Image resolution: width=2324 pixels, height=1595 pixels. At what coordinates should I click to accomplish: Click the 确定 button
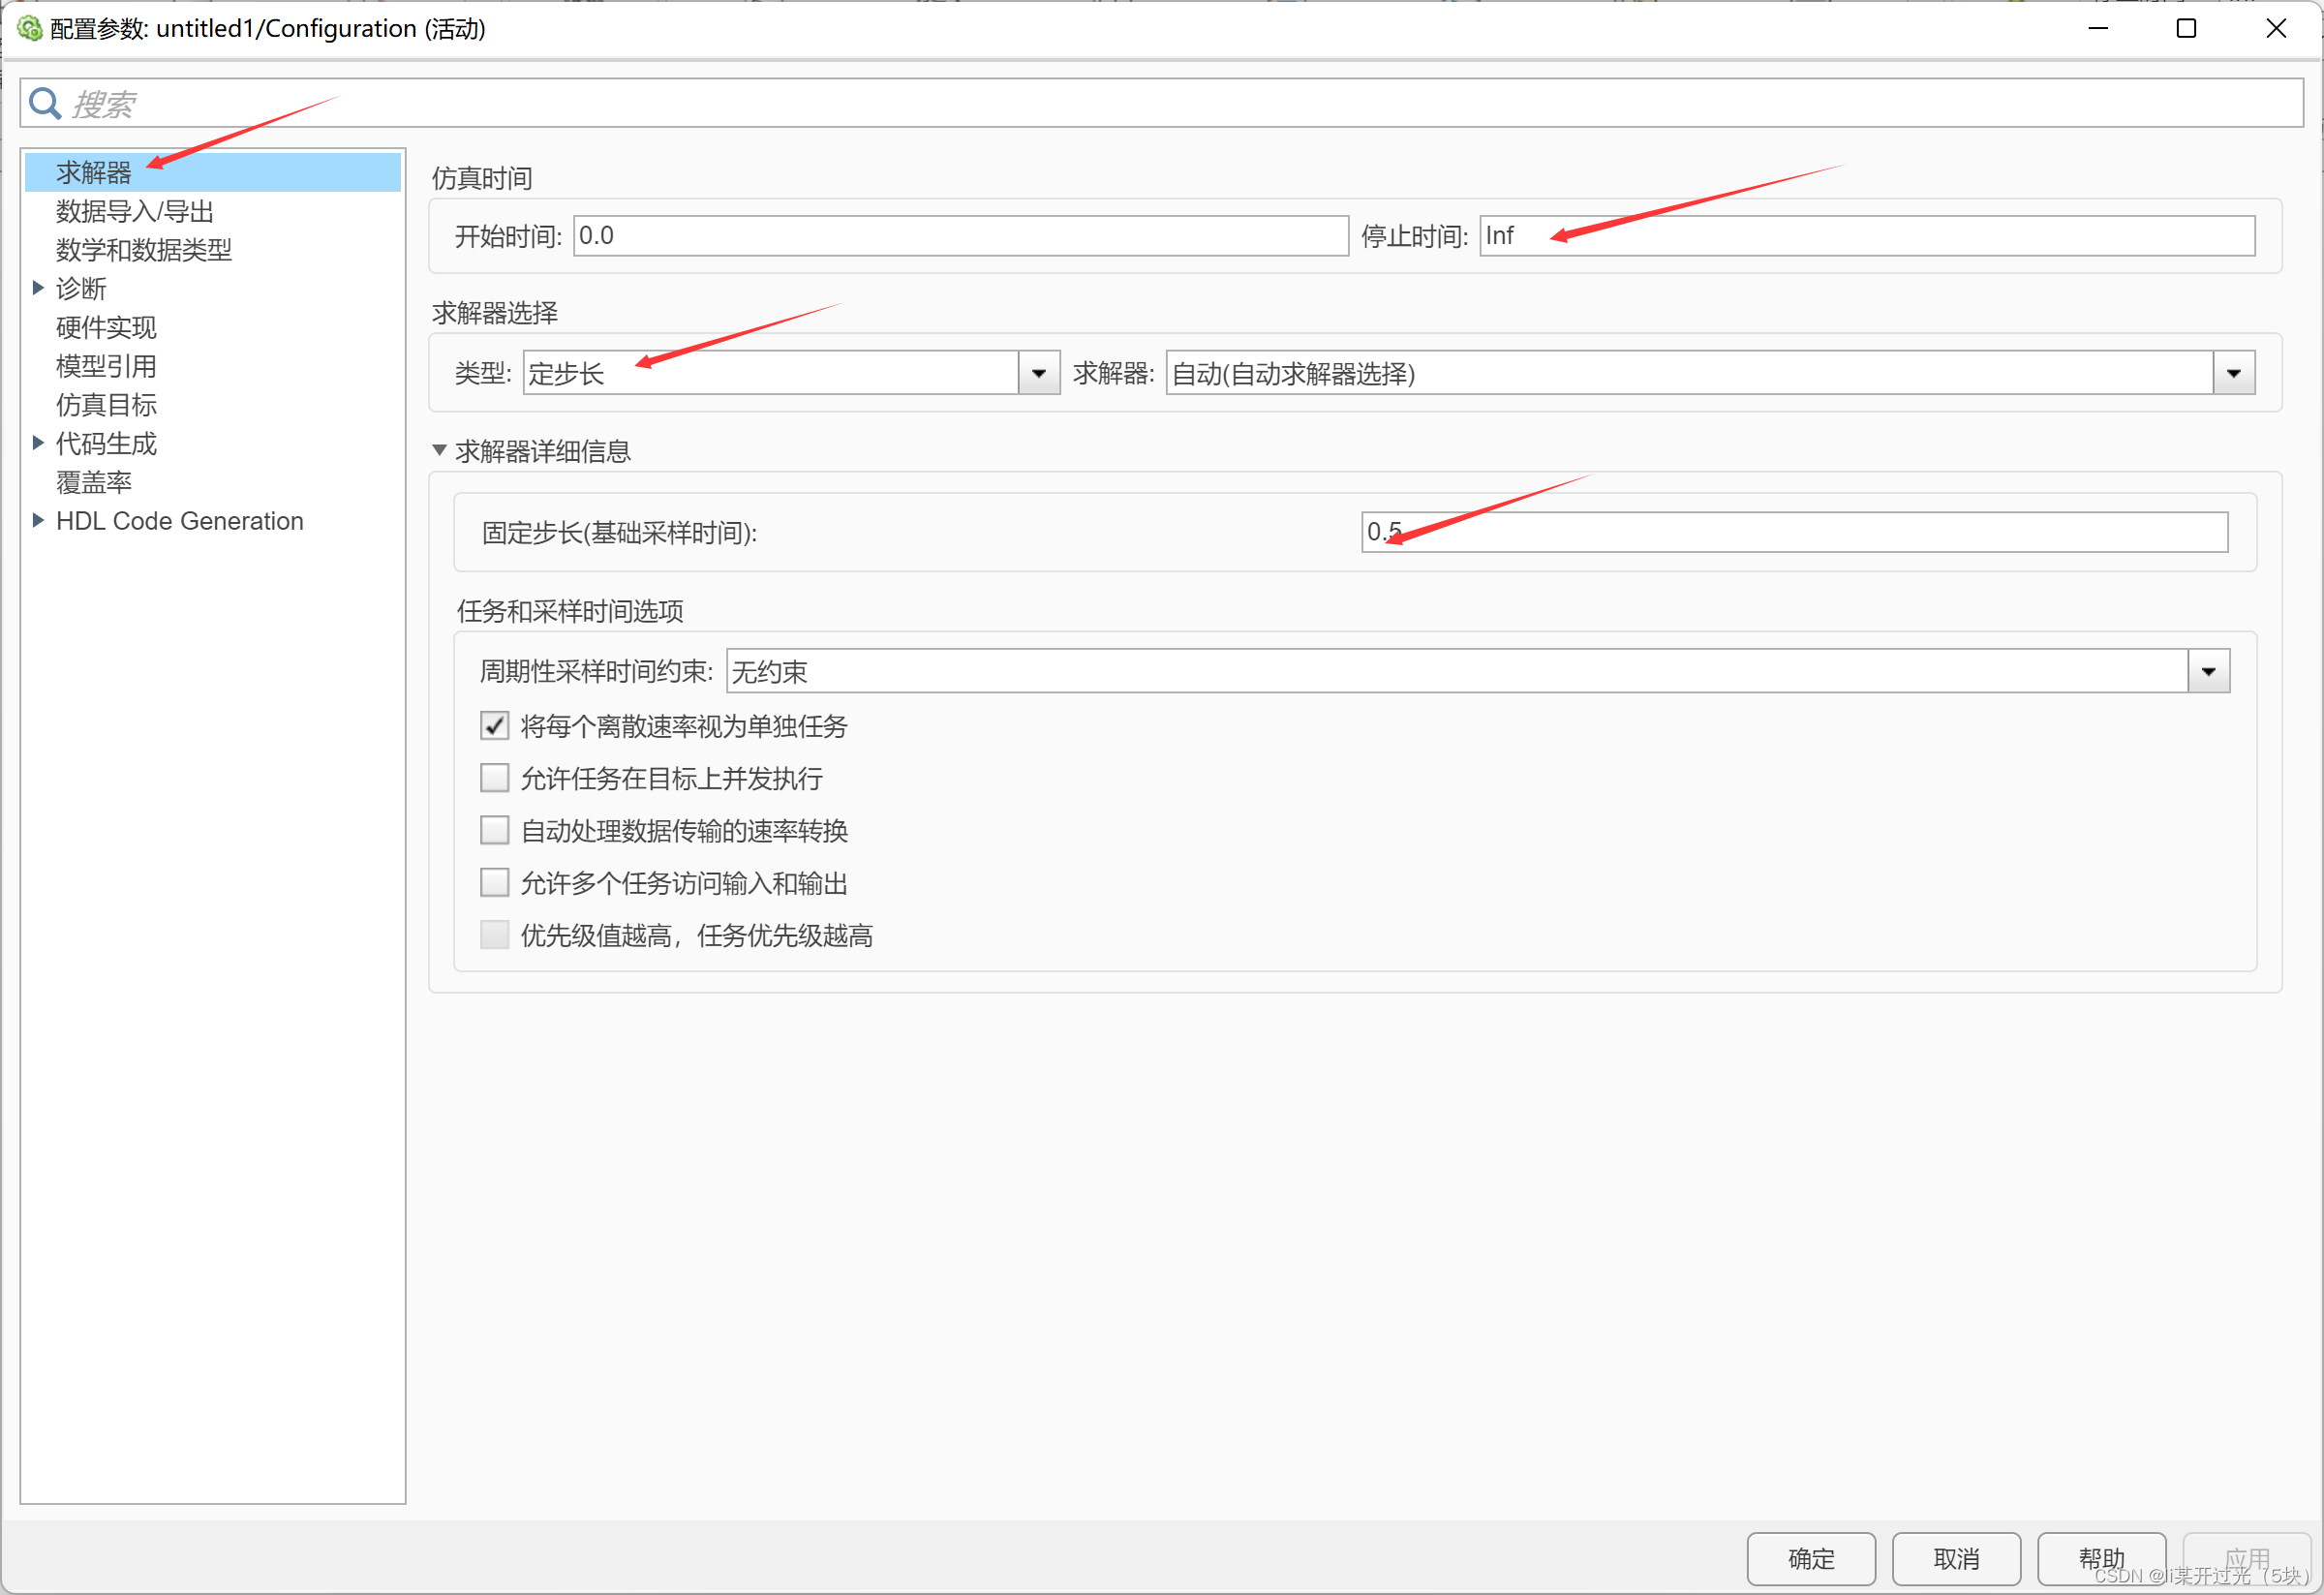pos(1810,1558)
